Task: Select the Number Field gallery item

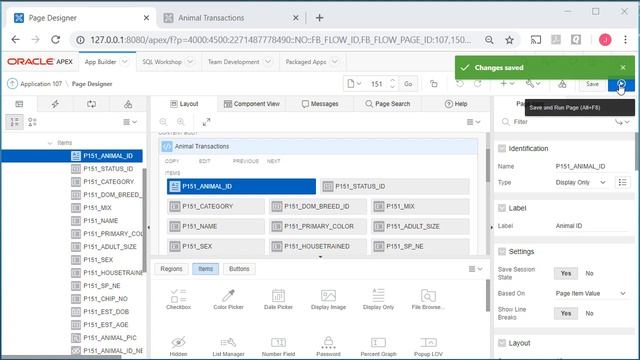Action: click(x=278, y=347)
